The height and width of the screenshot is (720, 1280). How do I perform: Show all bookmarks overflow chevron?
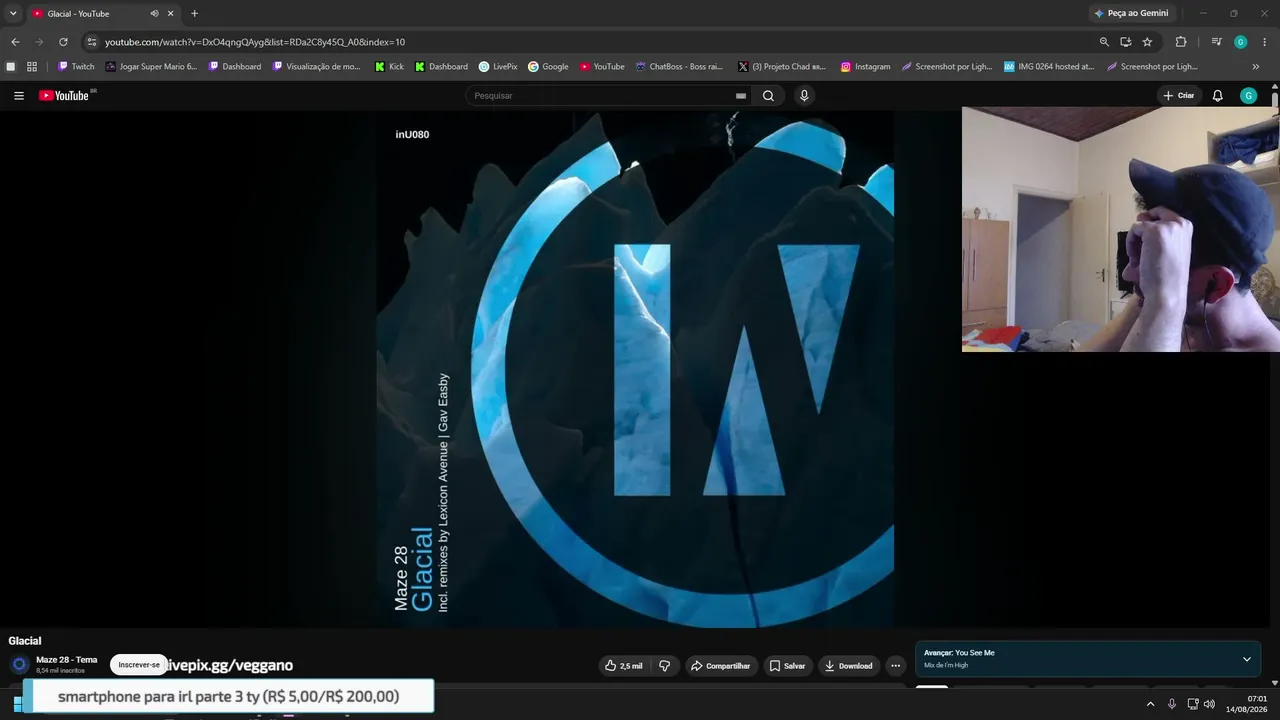(1256, 67)
